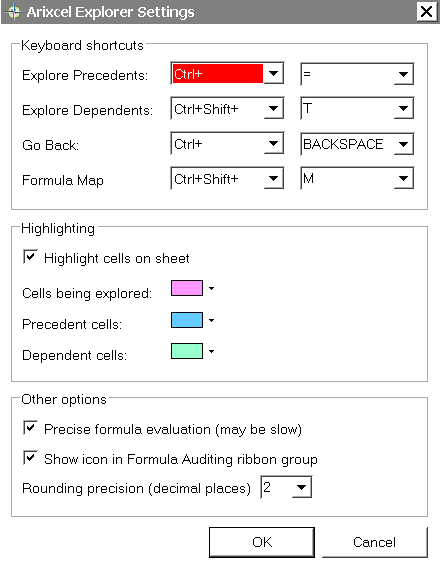
Task: Toggle Highlight cells on sheet checkbox
Action: click(30, 257)
